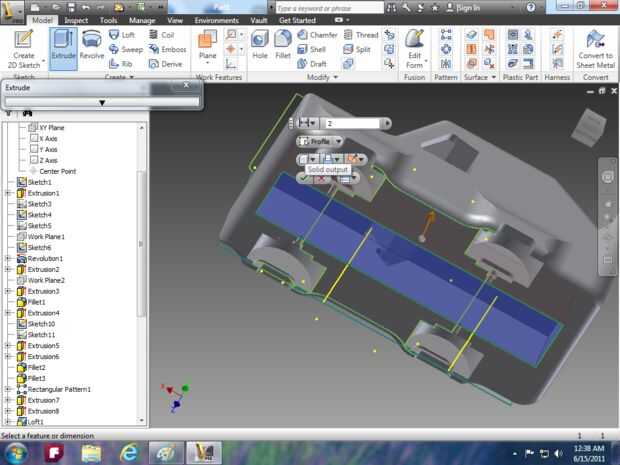
Task: Open the Surface panel dropdown arrow
Action: tap(493, 77)
